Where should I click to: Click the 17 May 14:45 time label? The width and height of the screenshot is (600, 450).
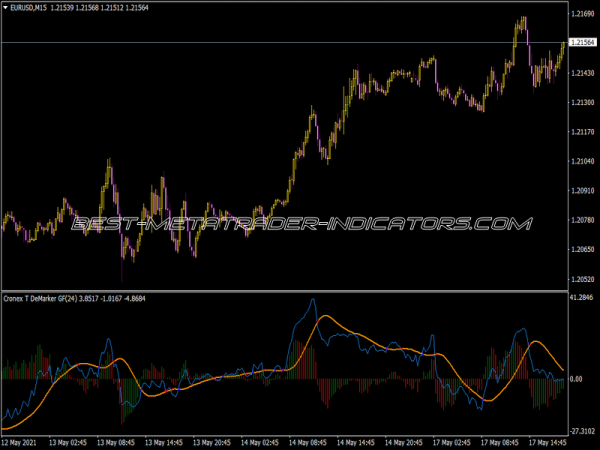coord(548,442)
